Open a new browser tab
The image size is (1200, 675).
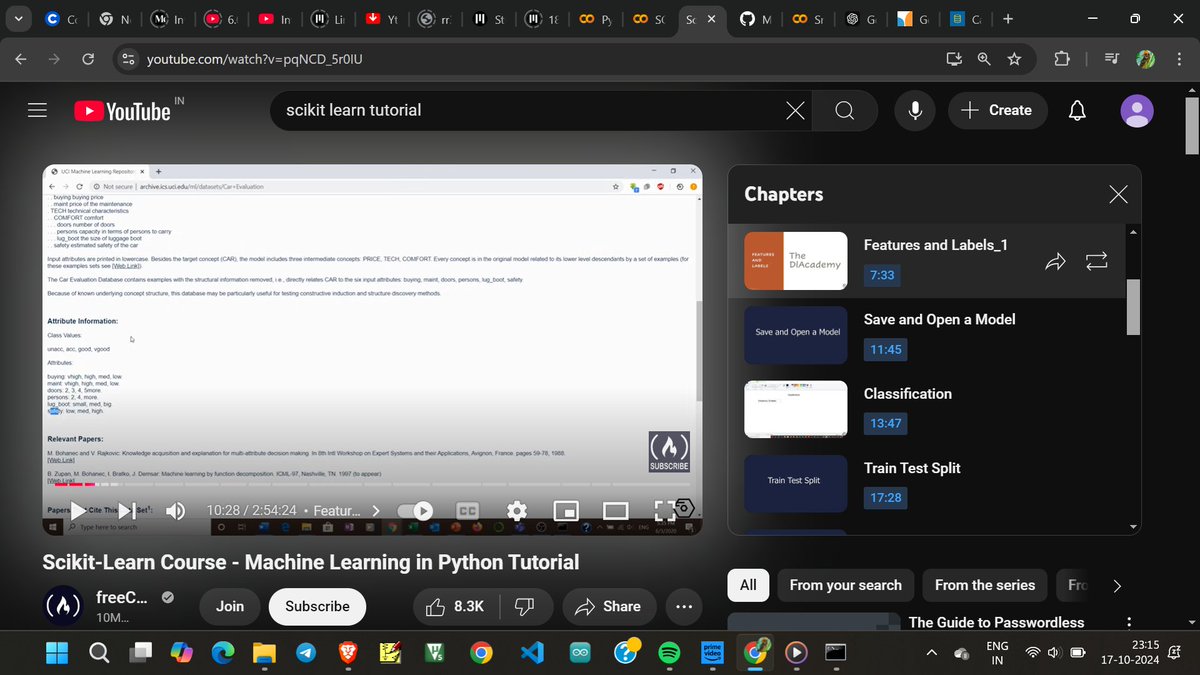(x=1007, y=19)
